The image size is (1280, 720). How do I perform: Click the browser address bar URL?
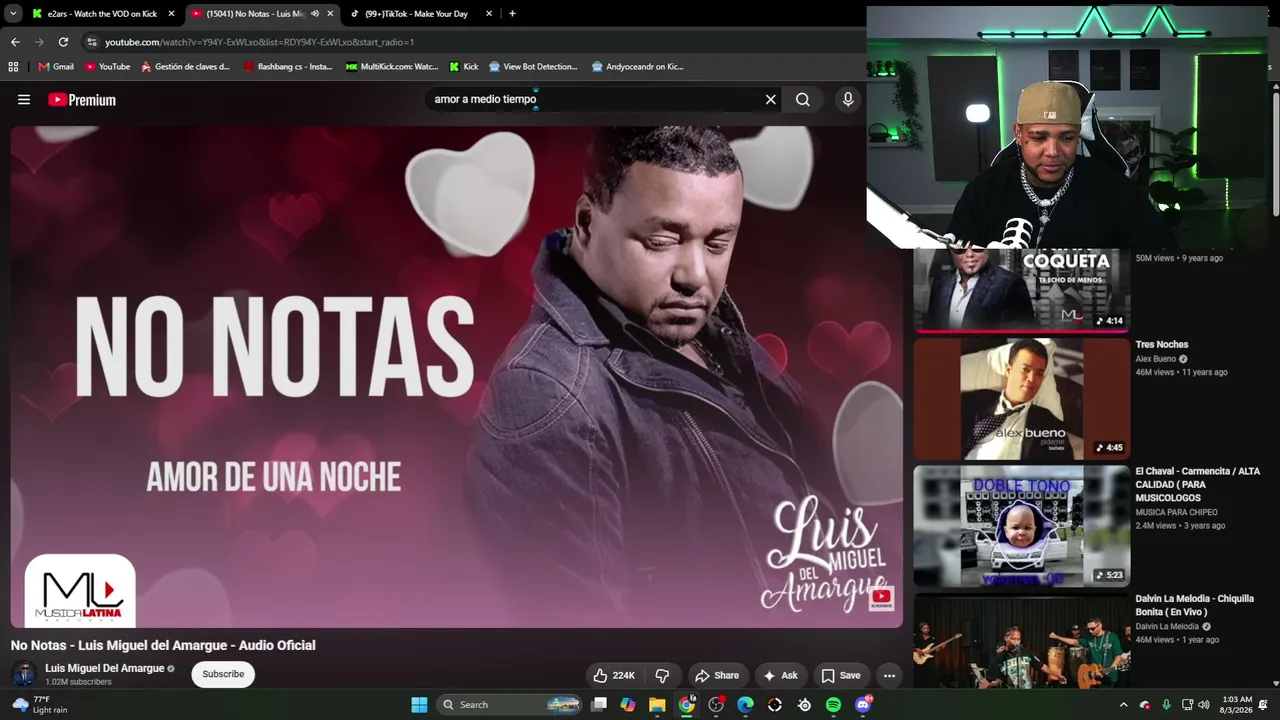coord(260,42)
